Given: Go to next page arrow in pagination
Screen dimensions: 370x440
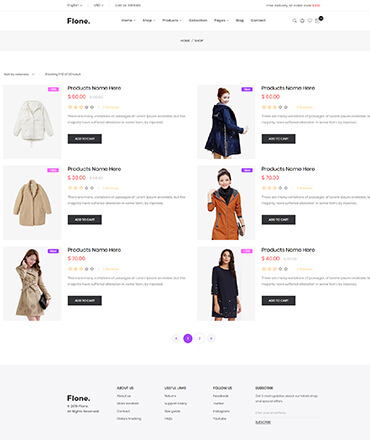Looking at the screenshot, I should [x=211, y=338].
